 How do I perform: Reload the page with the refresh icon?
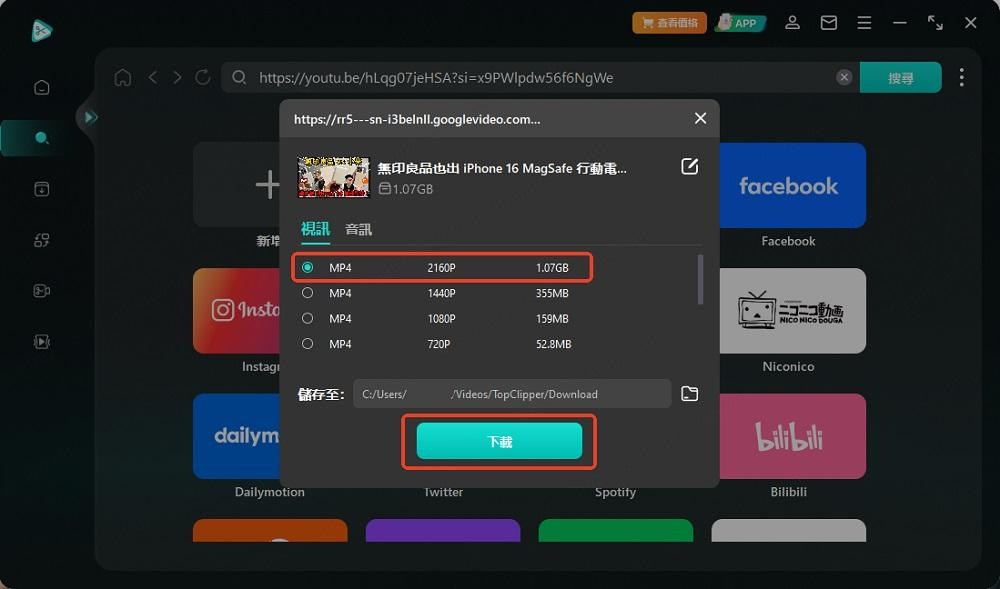coord(203,78)
